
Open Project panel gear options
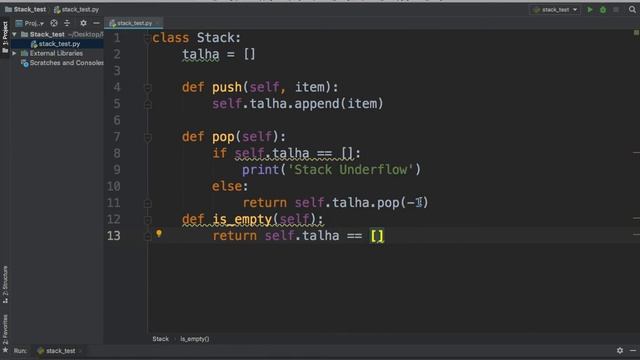pyautogui.click(x=83, y=23)
